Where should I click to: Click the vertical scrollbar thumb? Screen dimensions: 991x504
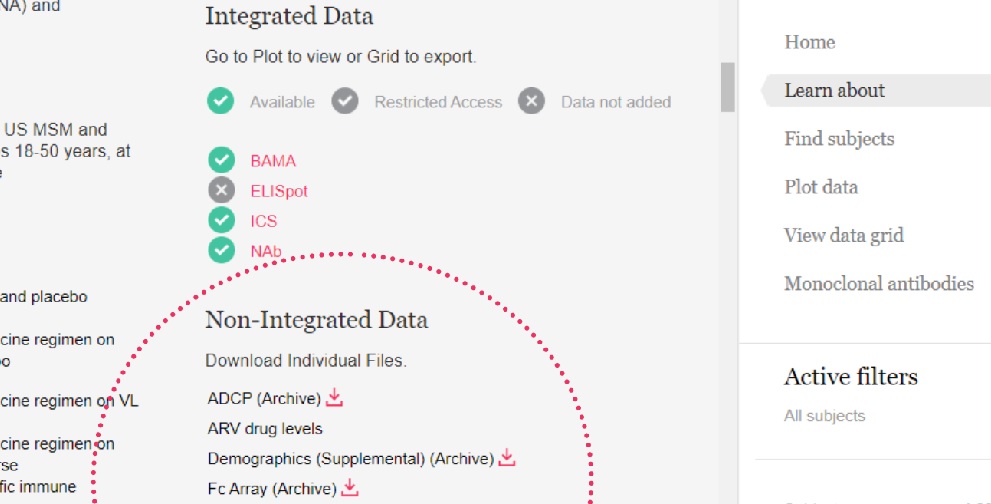pos(727,87)
